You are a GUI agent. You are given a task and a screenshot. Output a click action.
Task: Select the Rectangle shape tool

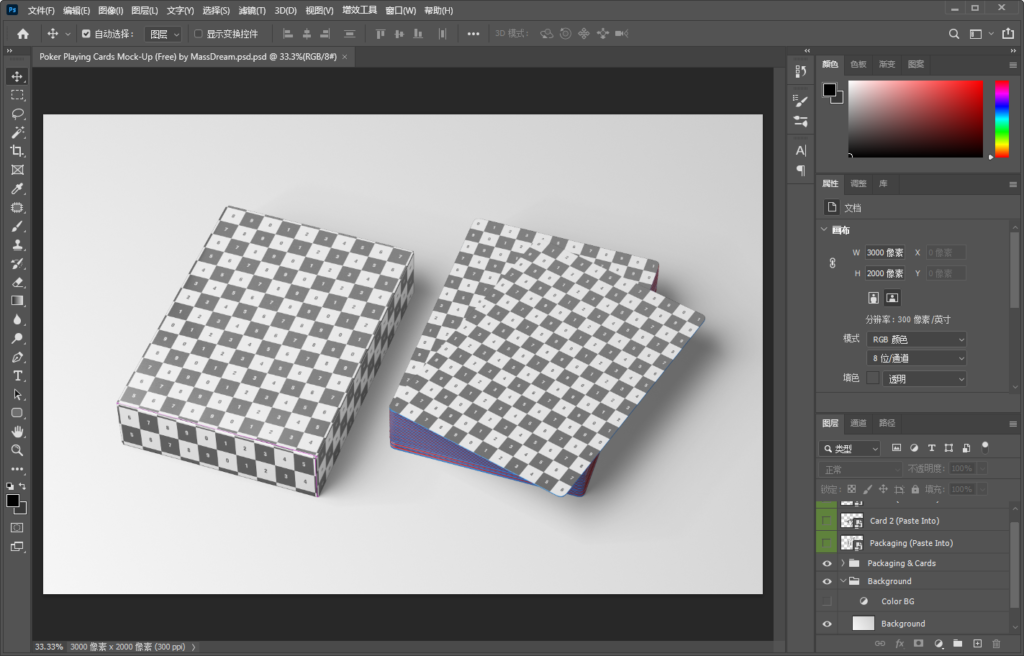[x=17, y=413]
